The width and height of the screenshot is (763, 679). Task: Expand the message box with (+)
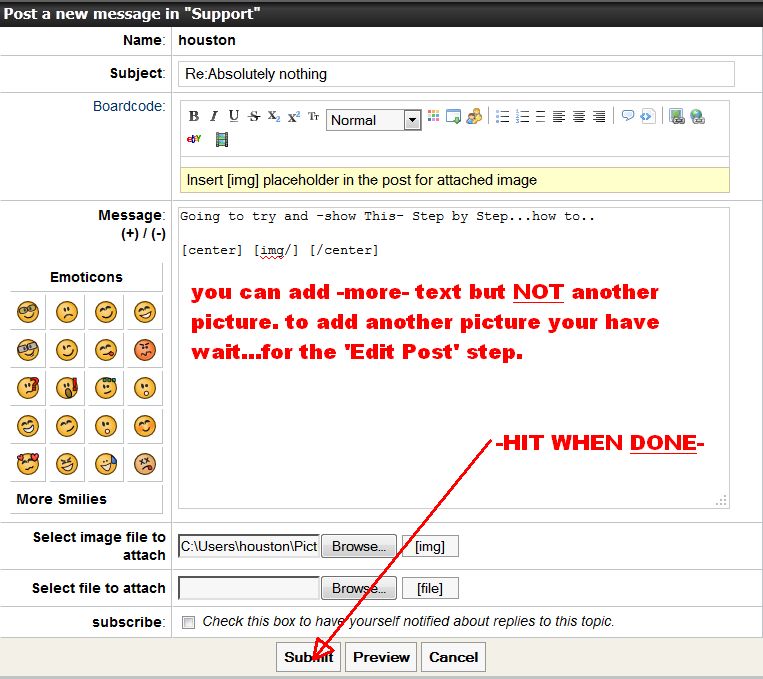pos(129,234)
